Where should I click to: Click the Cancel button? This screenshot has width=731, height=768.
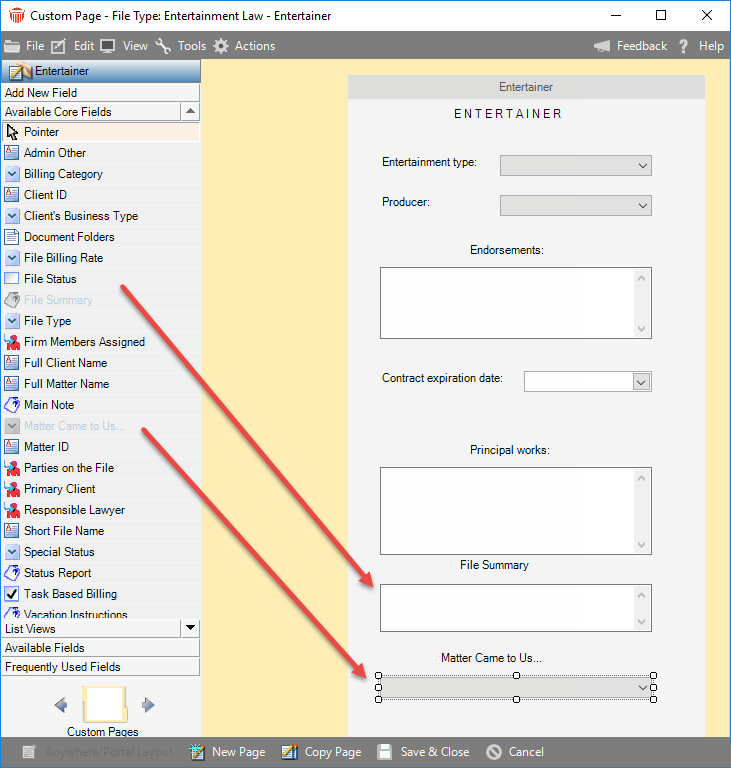pyautogui.click(x=515, y=752)
